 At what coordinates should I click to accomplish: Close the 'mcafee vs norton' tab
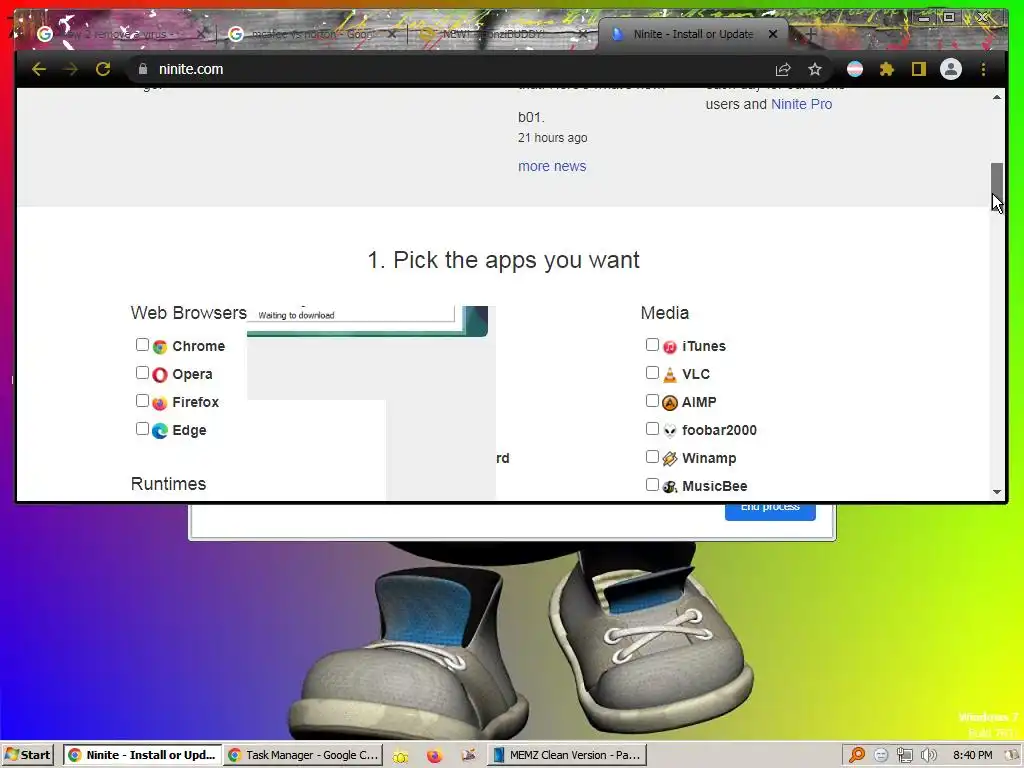(391, 34)
